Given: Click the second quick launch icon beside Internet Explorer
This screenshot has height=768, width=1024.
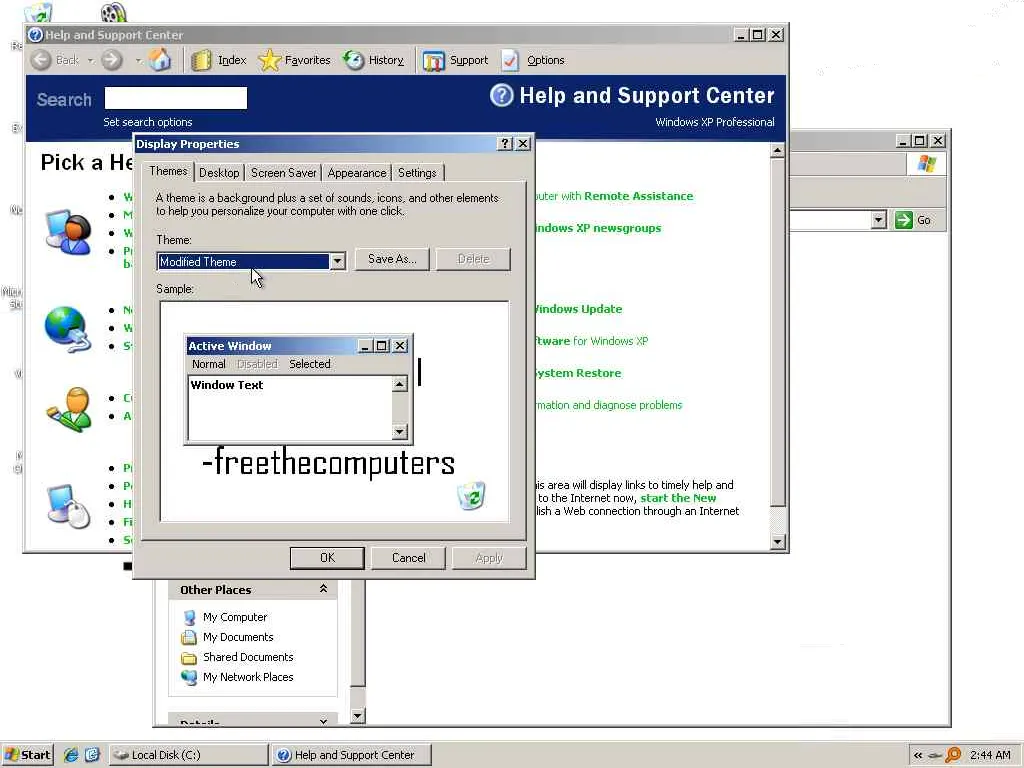Looking at the screenshot, I should pyautogui.click(x=92, y=755).
